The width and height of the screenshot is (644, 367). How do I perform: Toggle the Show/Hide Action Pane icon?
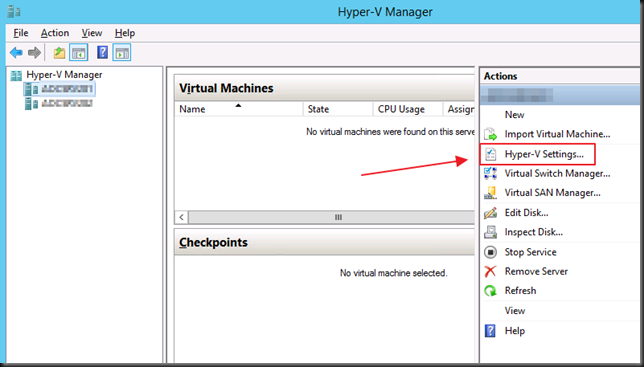click(x=122, y=53)
